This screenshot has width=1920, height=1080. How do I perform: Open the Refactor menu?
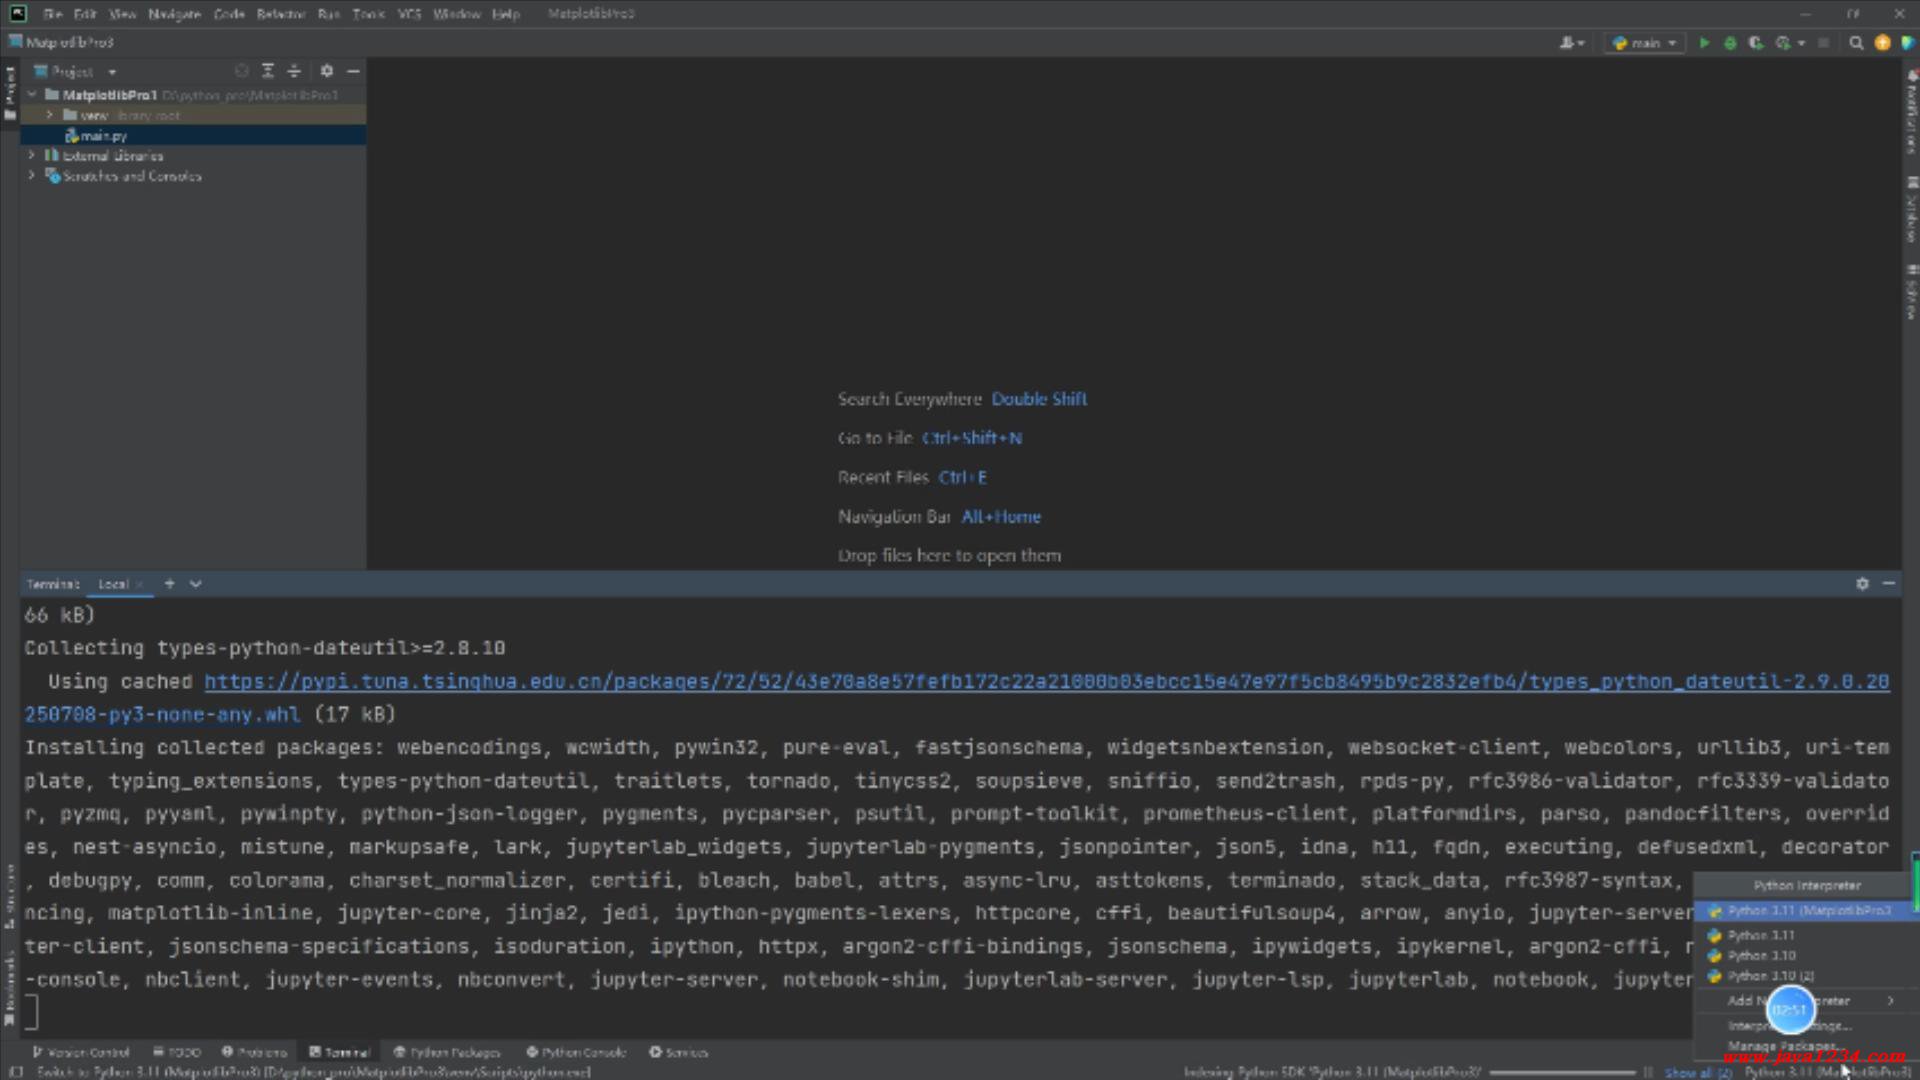point(280,14)
